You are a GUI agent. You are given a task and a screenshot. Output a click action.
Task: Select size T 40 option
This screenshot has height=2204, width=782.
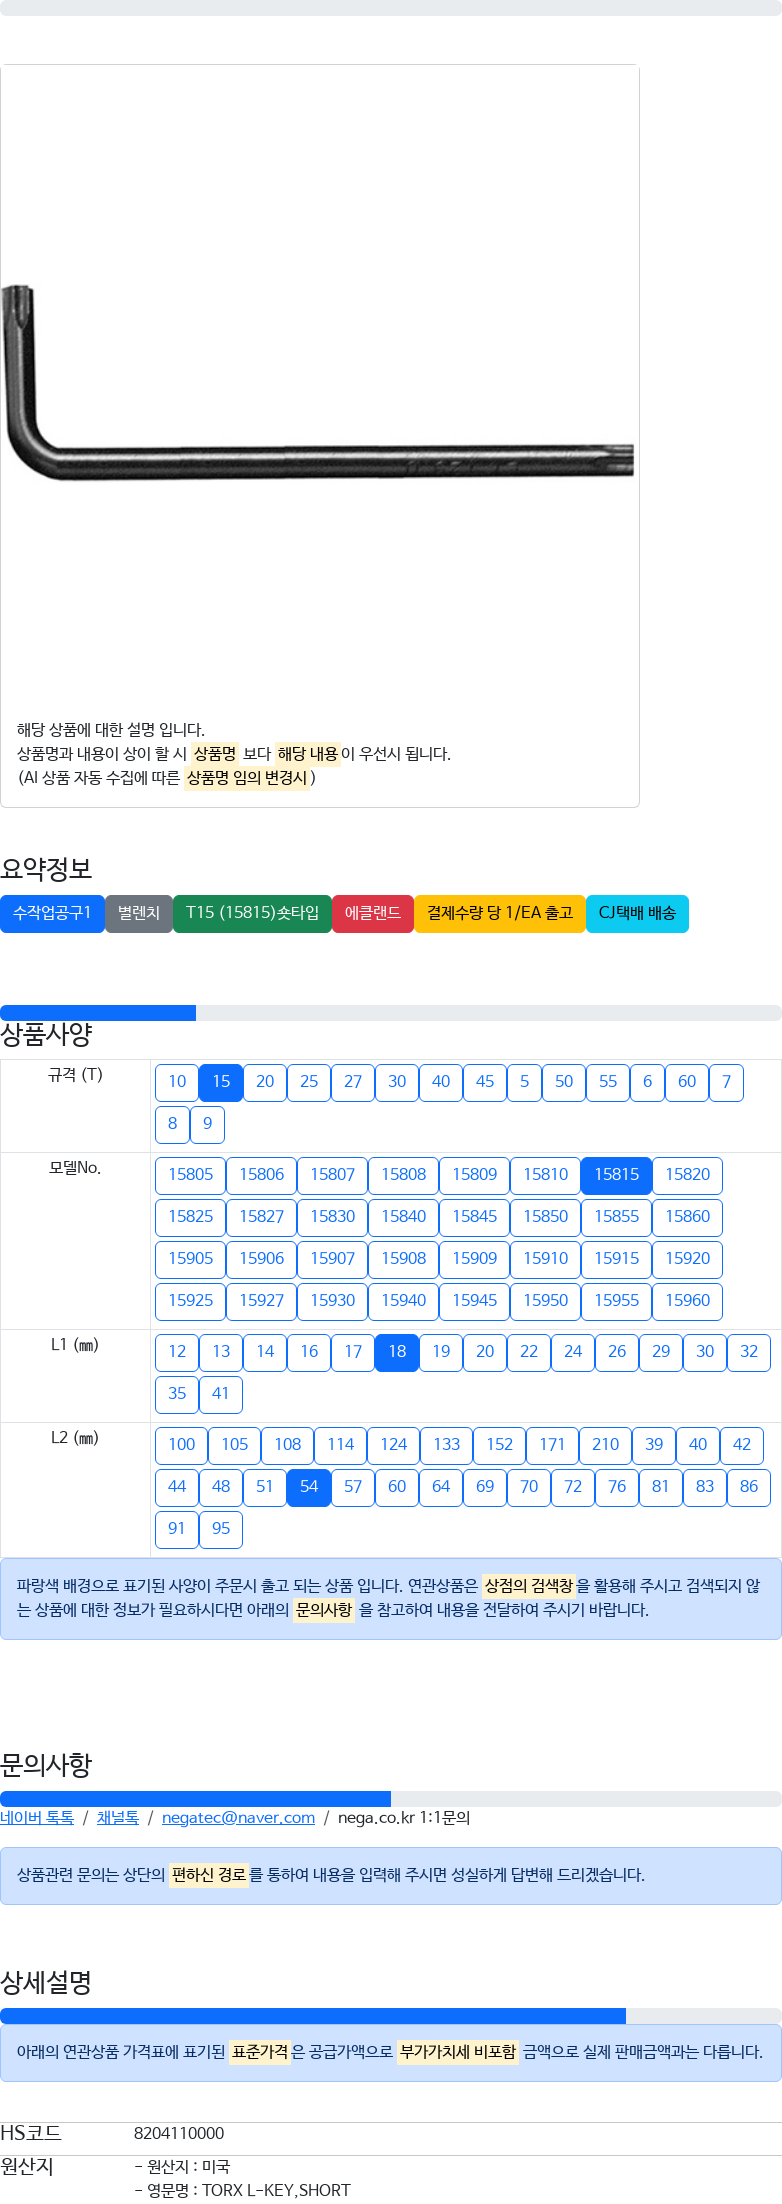point(441,1082)
